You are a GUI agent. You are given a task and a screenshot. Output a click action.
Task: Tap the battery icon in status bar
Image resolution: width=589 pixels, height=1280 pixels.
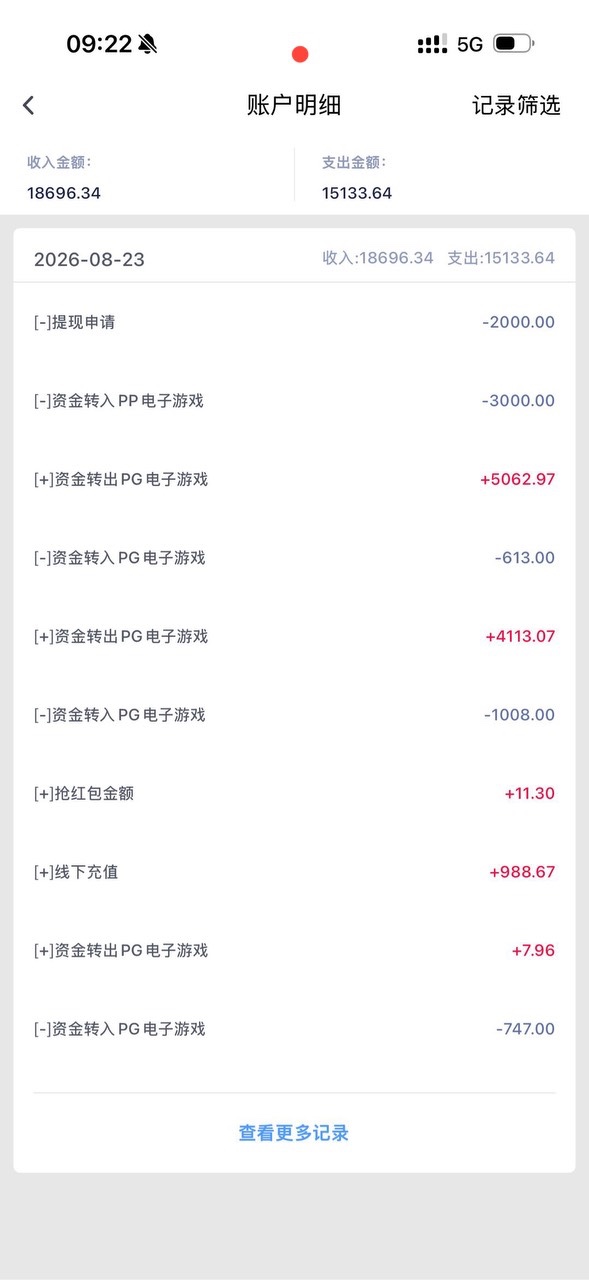(x=514, y=44)
